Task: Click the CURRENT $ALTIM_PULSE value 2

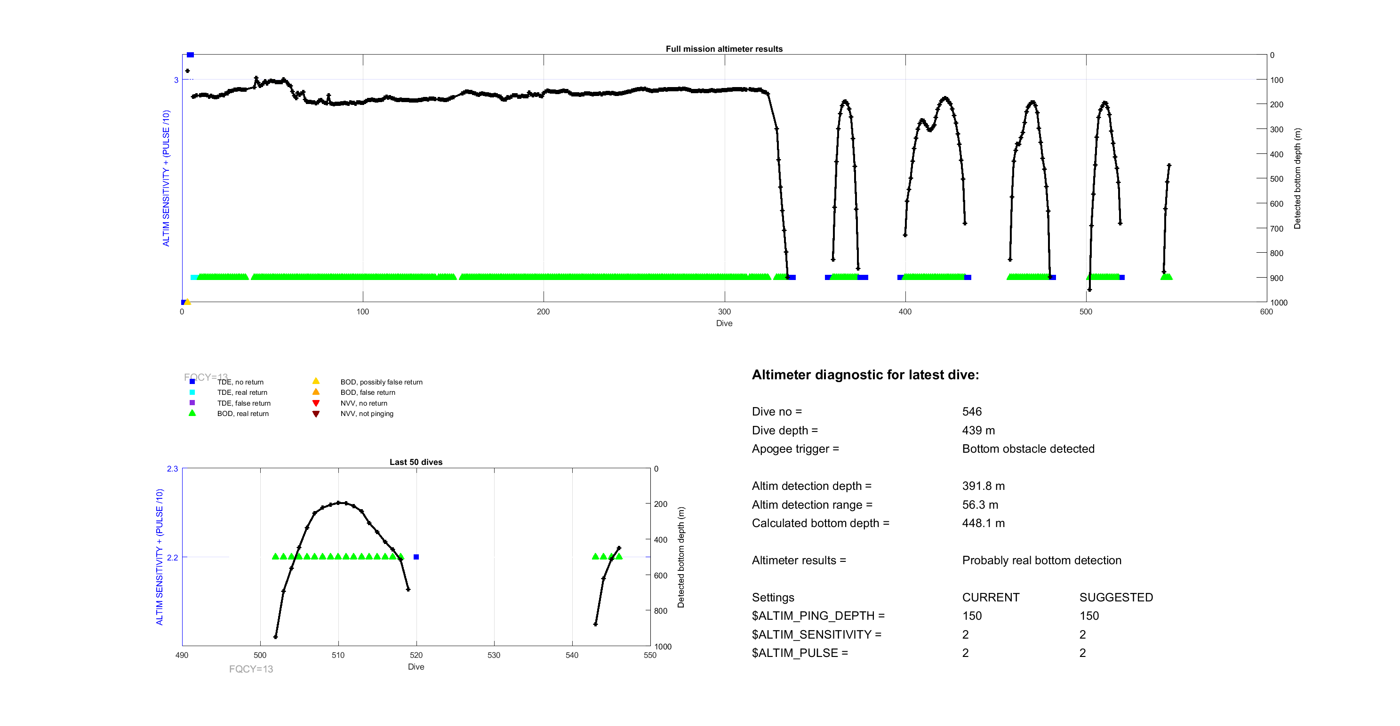Action: click(965, 653)
